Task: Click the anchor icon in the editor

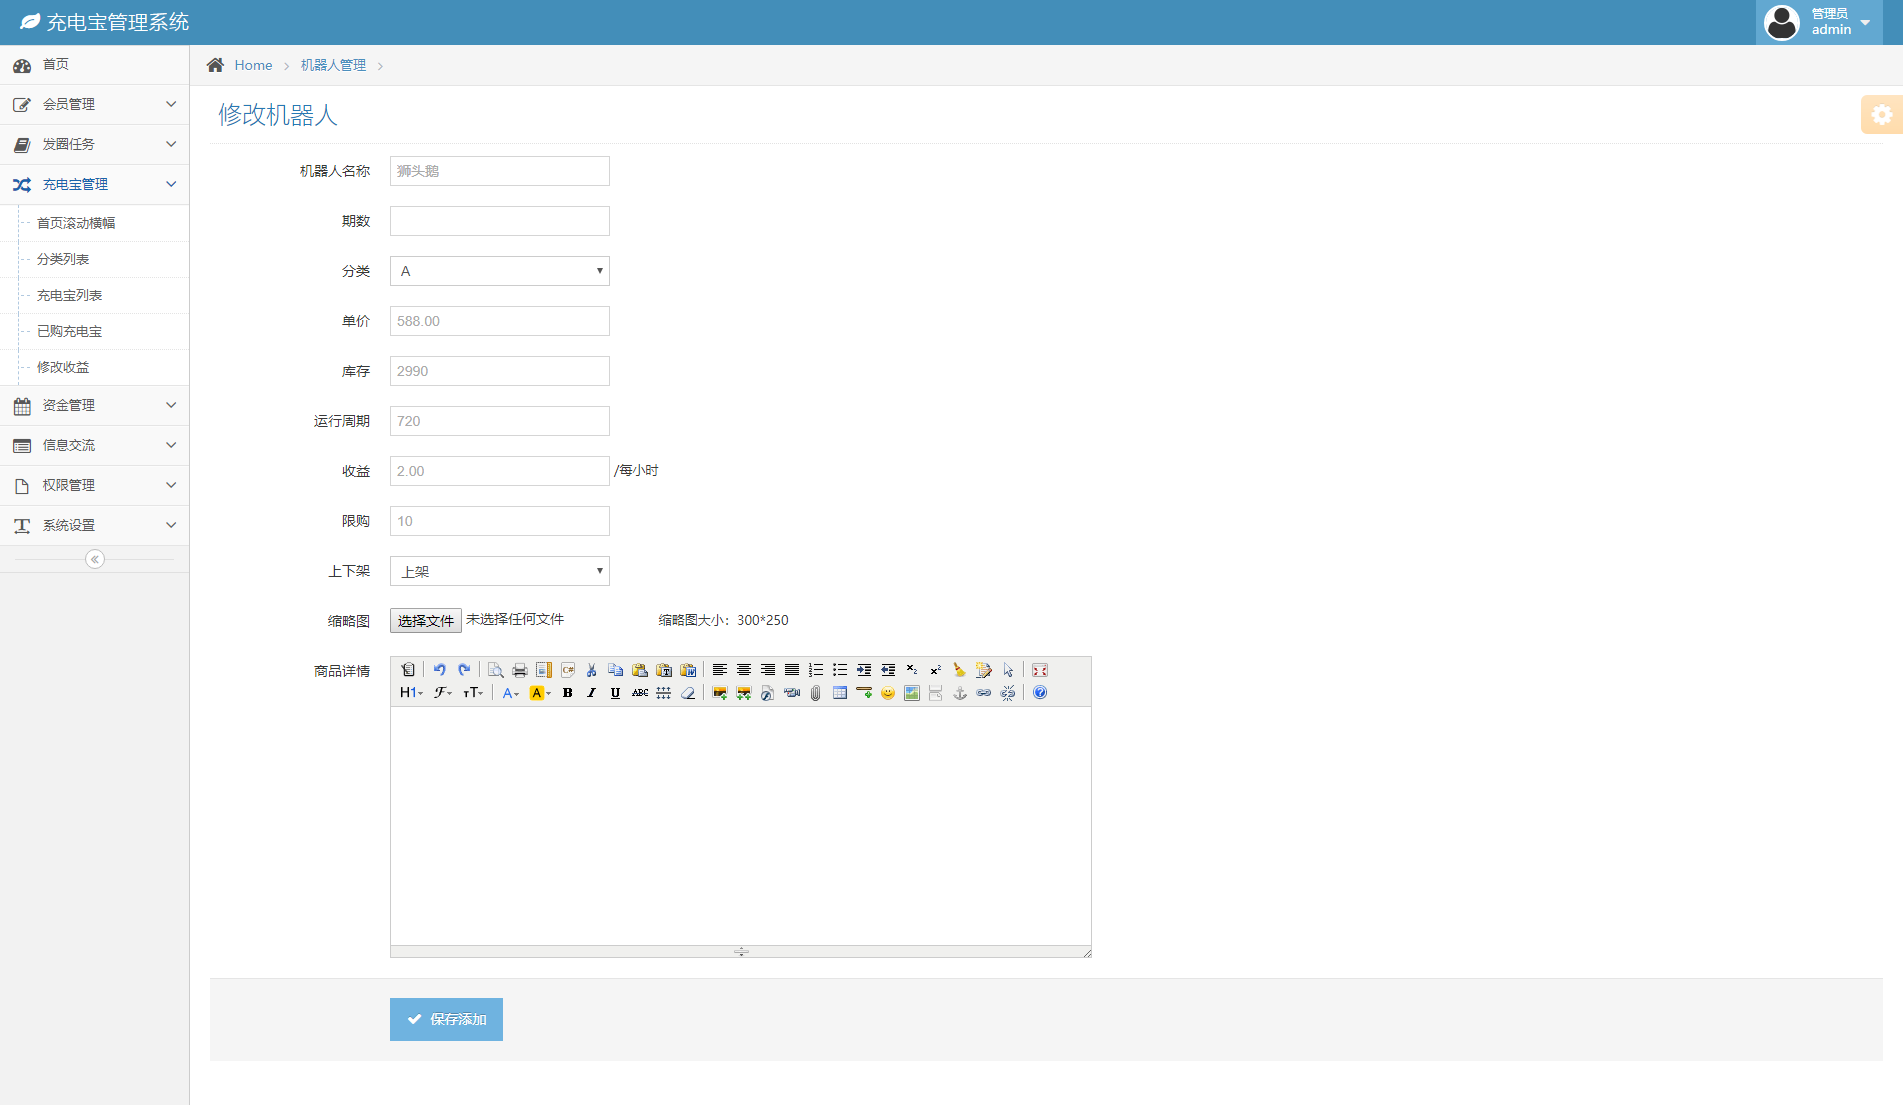Action: [959, 693]
